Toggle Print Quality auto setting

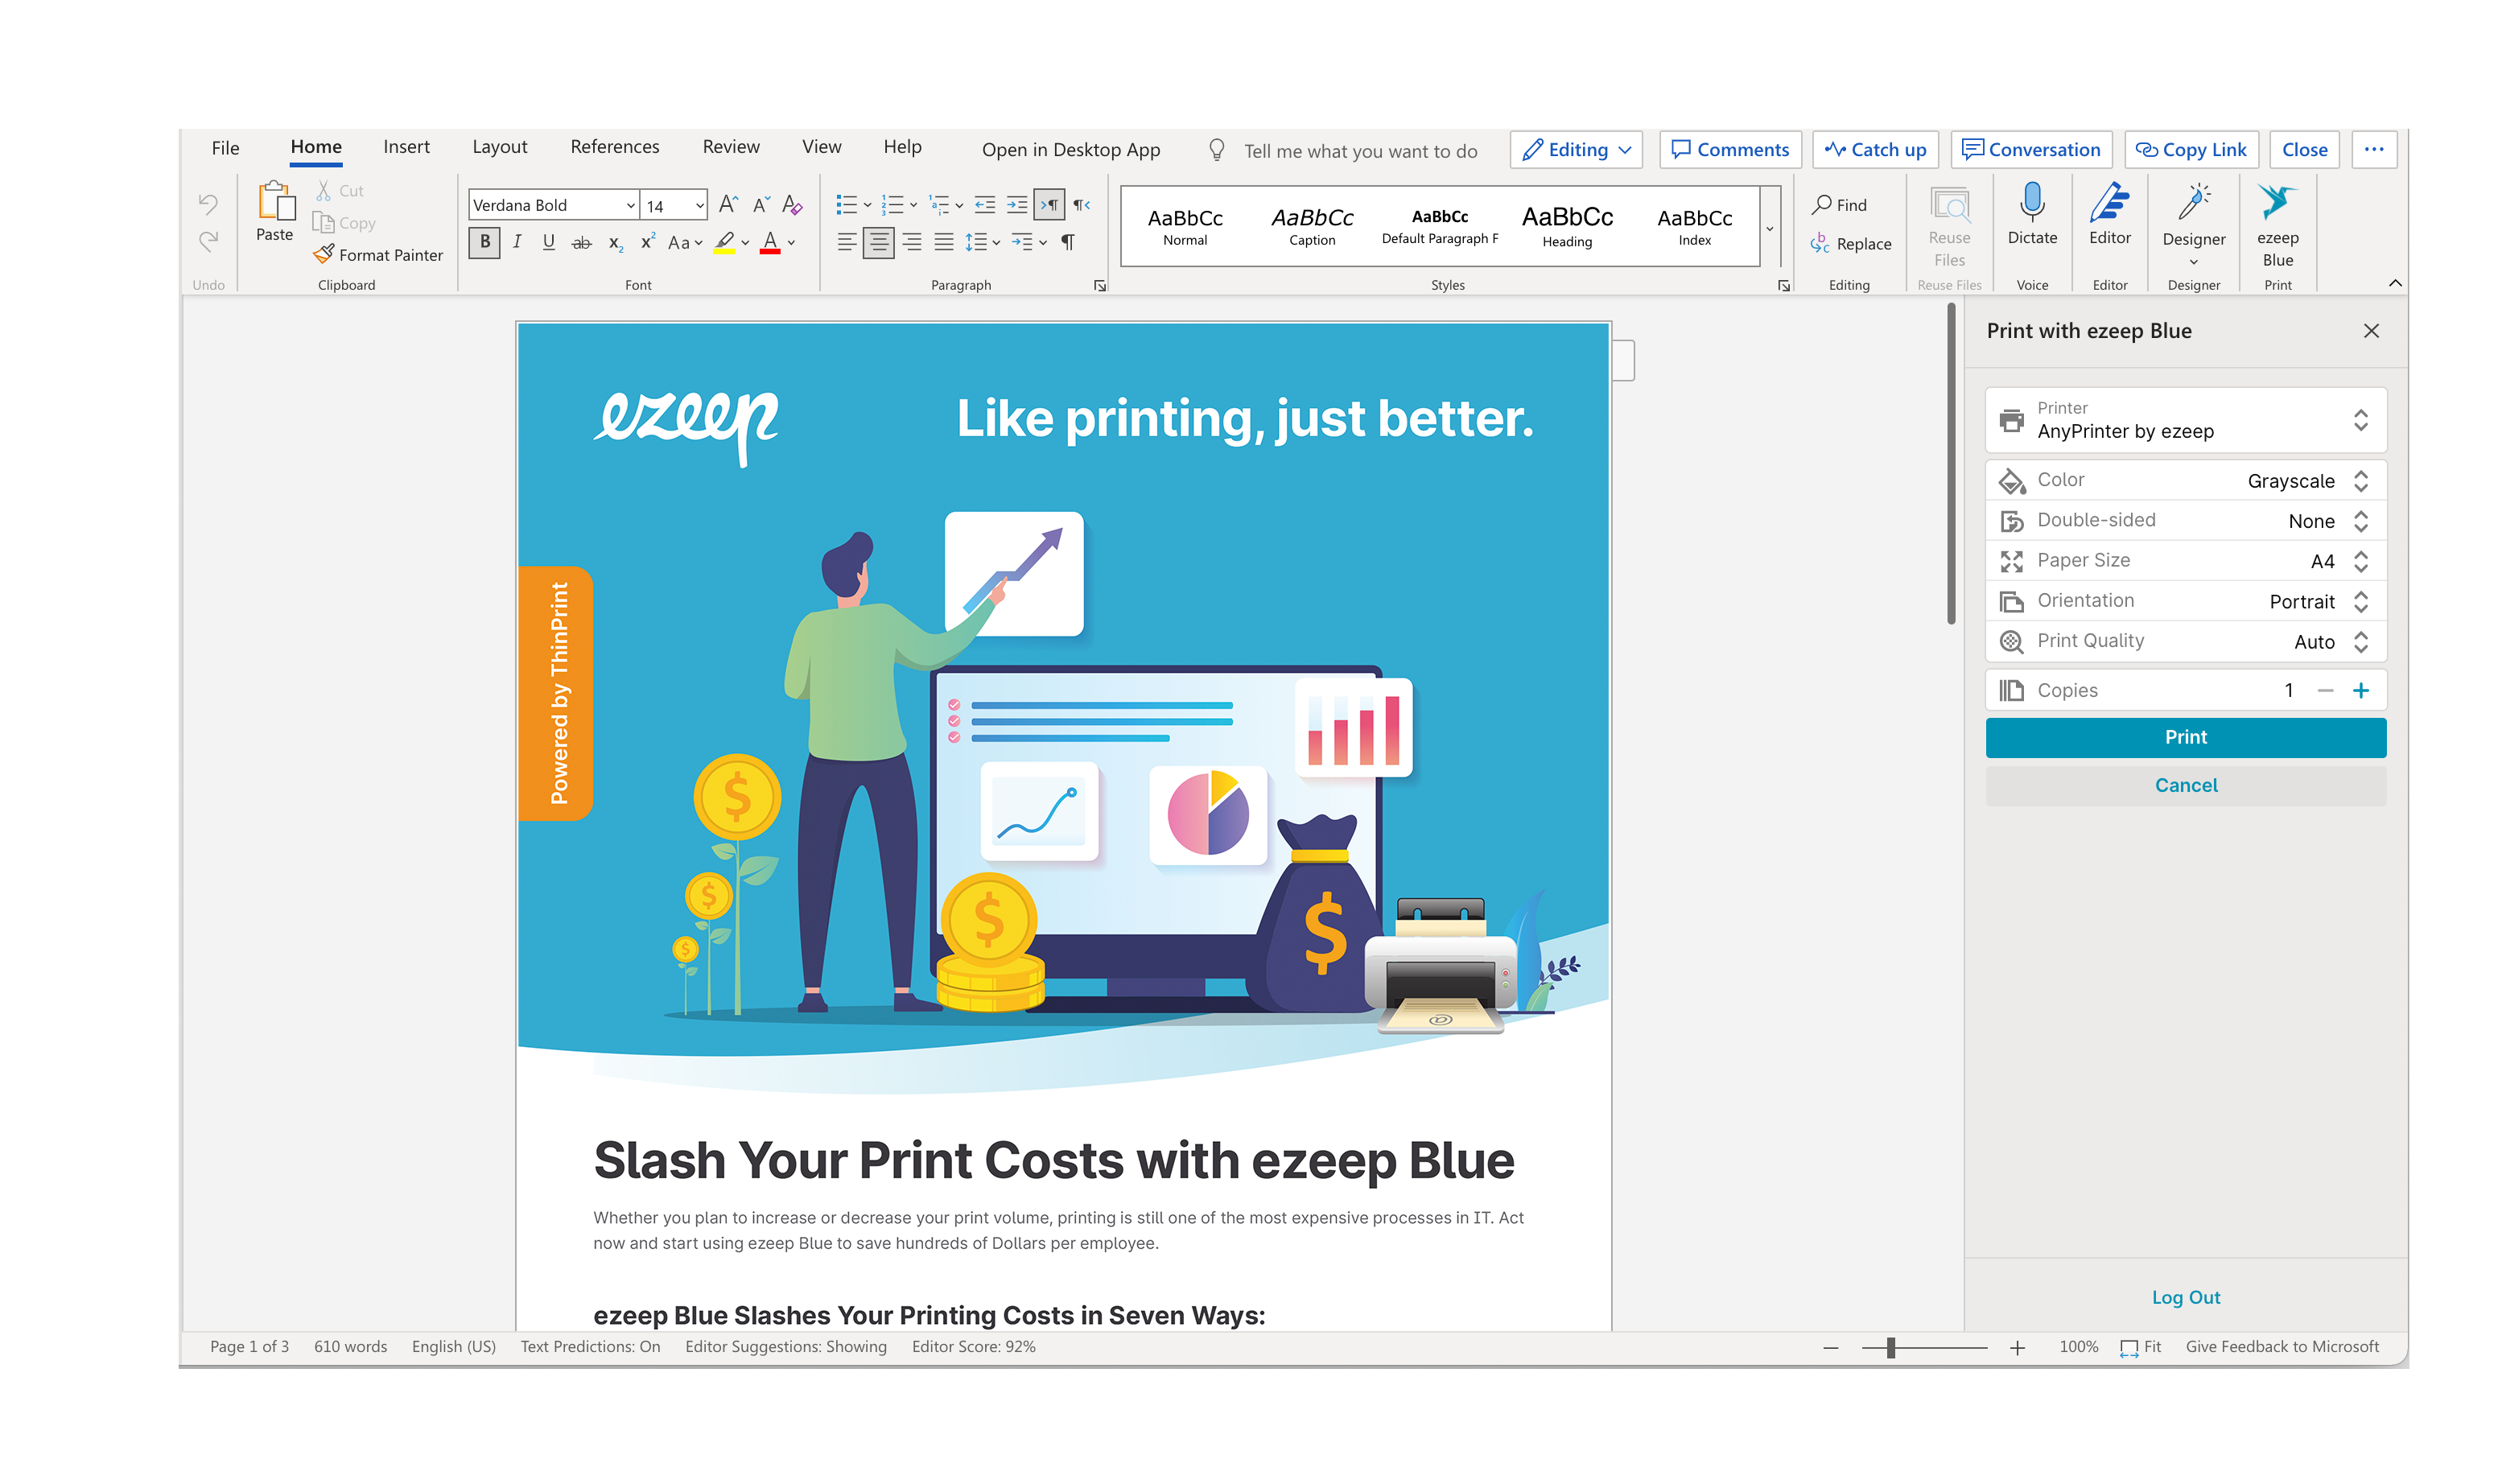2362,641
